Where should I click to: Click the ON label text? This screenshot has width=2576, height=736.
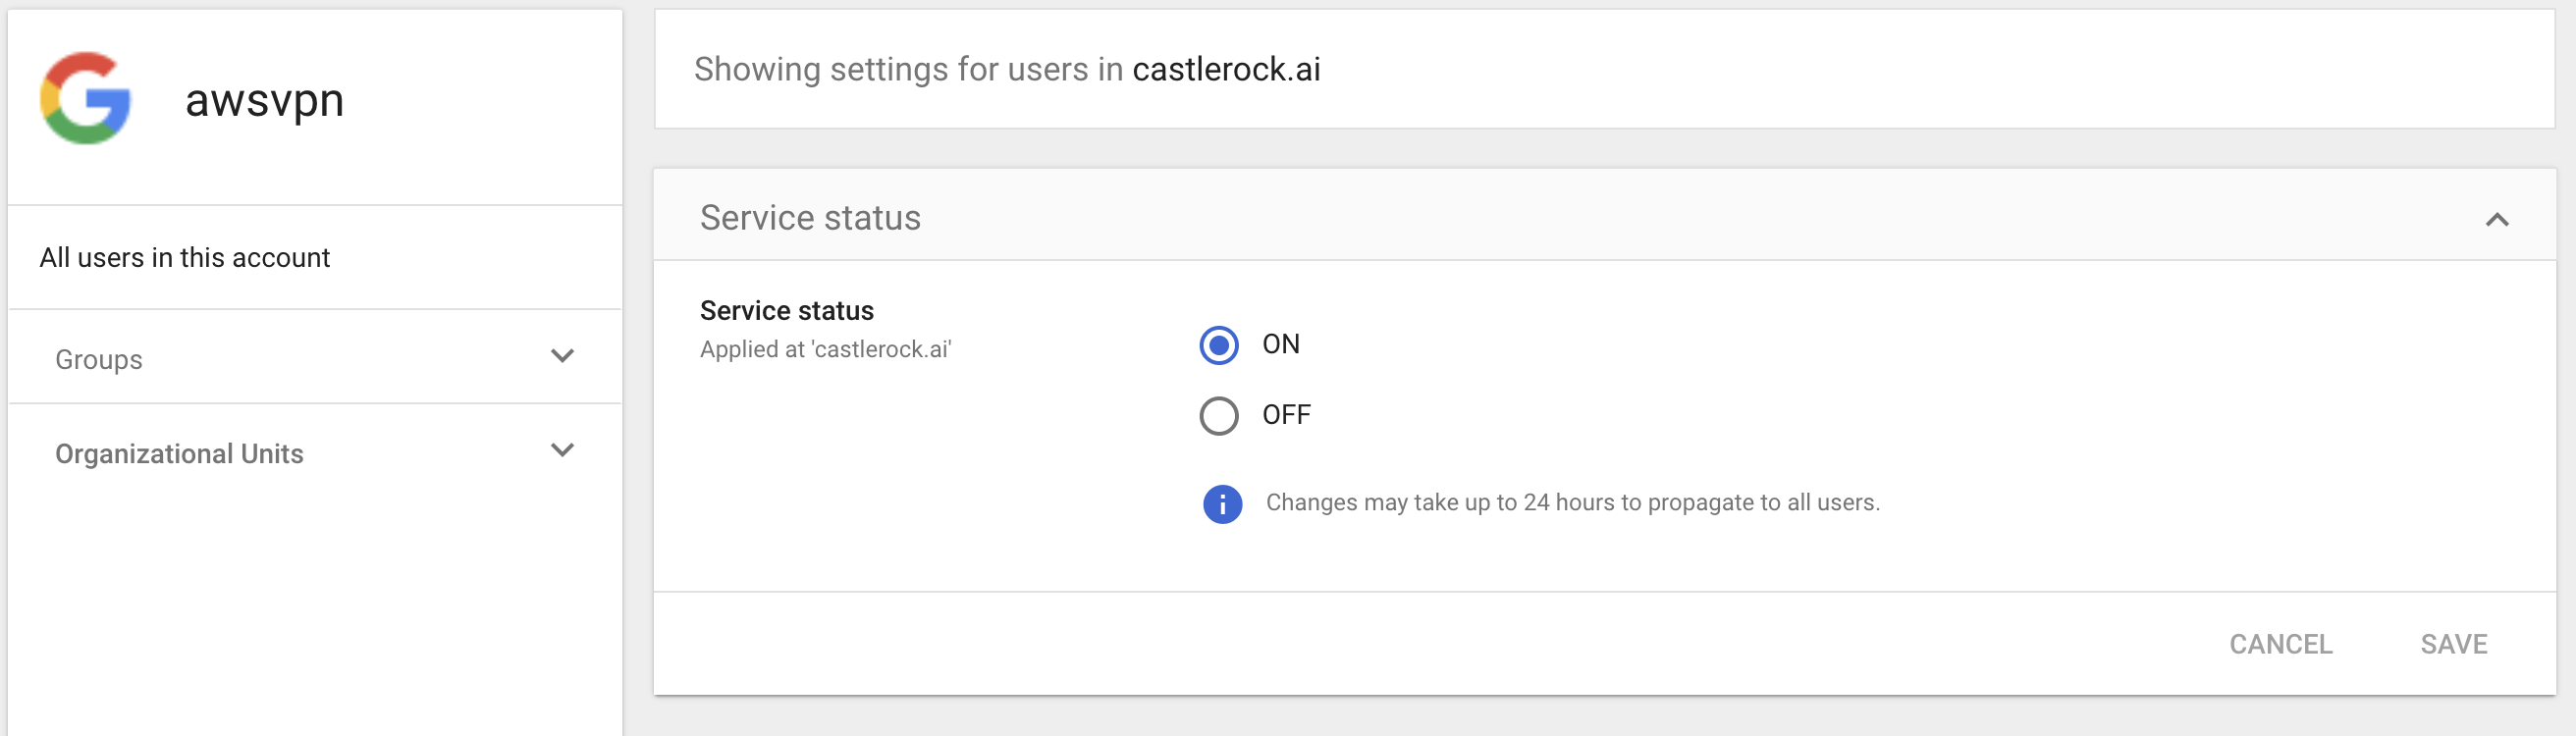pos(1280,344)
